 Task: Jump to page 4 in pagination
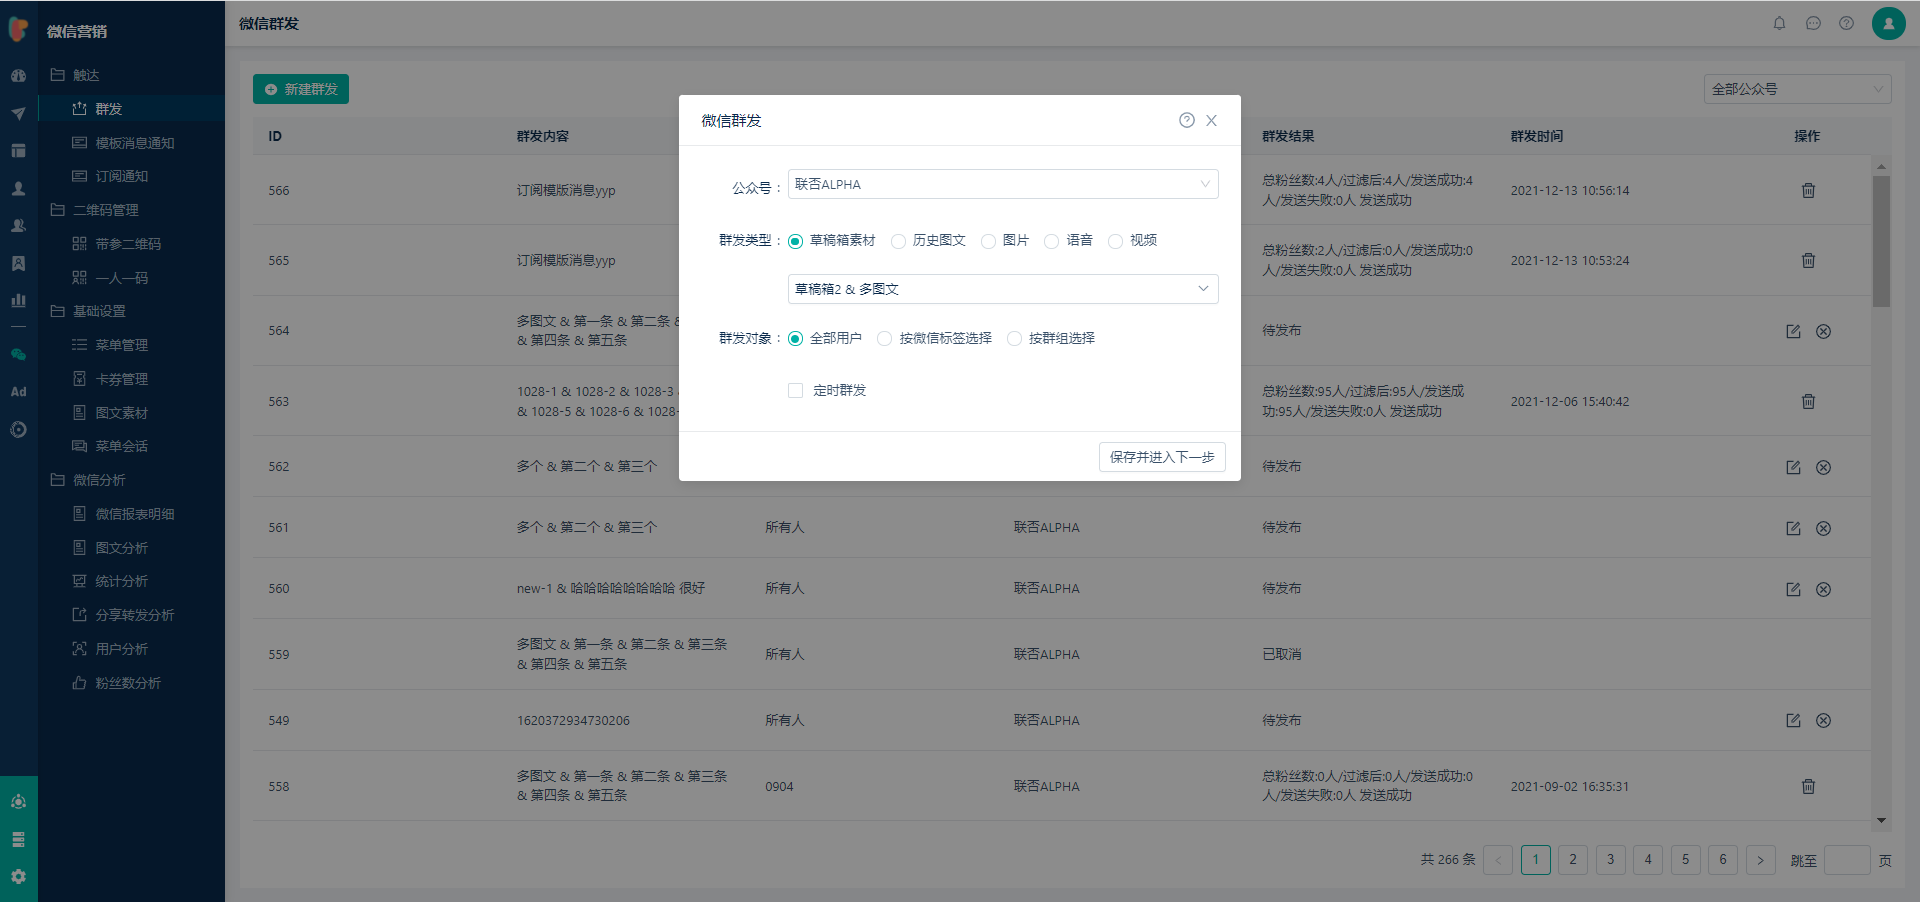tap(1648, 860)
